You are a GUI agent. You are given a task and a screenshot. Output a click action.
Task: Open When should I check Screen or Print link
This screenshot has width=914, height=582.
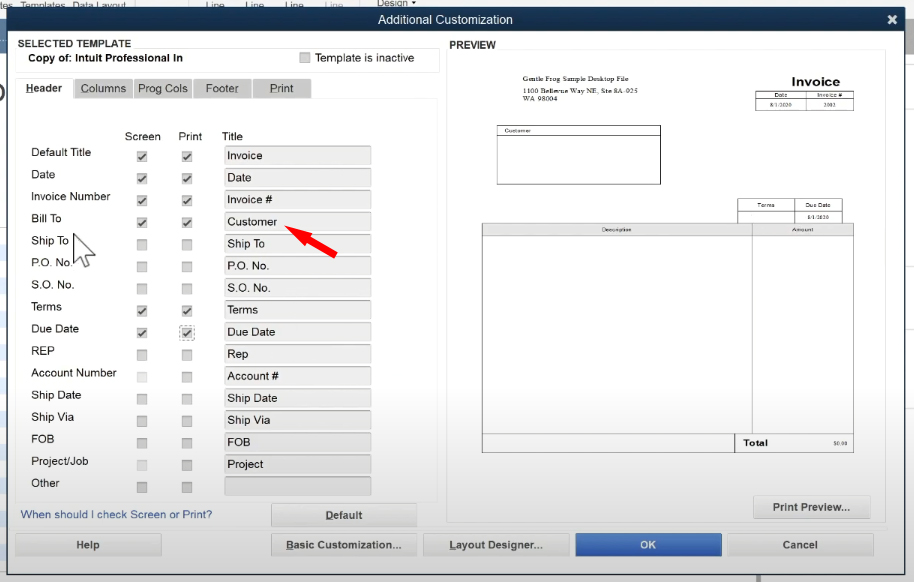(x=116, y=514)
